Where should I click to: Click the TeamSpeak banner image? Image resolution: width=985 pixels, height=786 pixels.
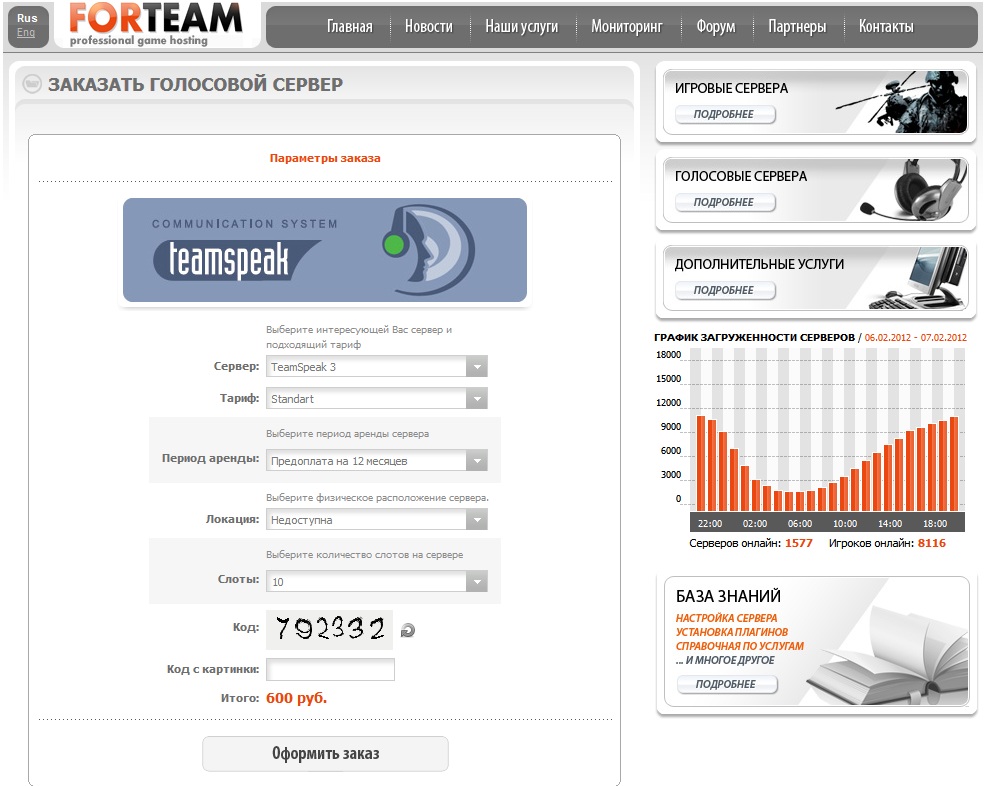click(x=325, y=250)
